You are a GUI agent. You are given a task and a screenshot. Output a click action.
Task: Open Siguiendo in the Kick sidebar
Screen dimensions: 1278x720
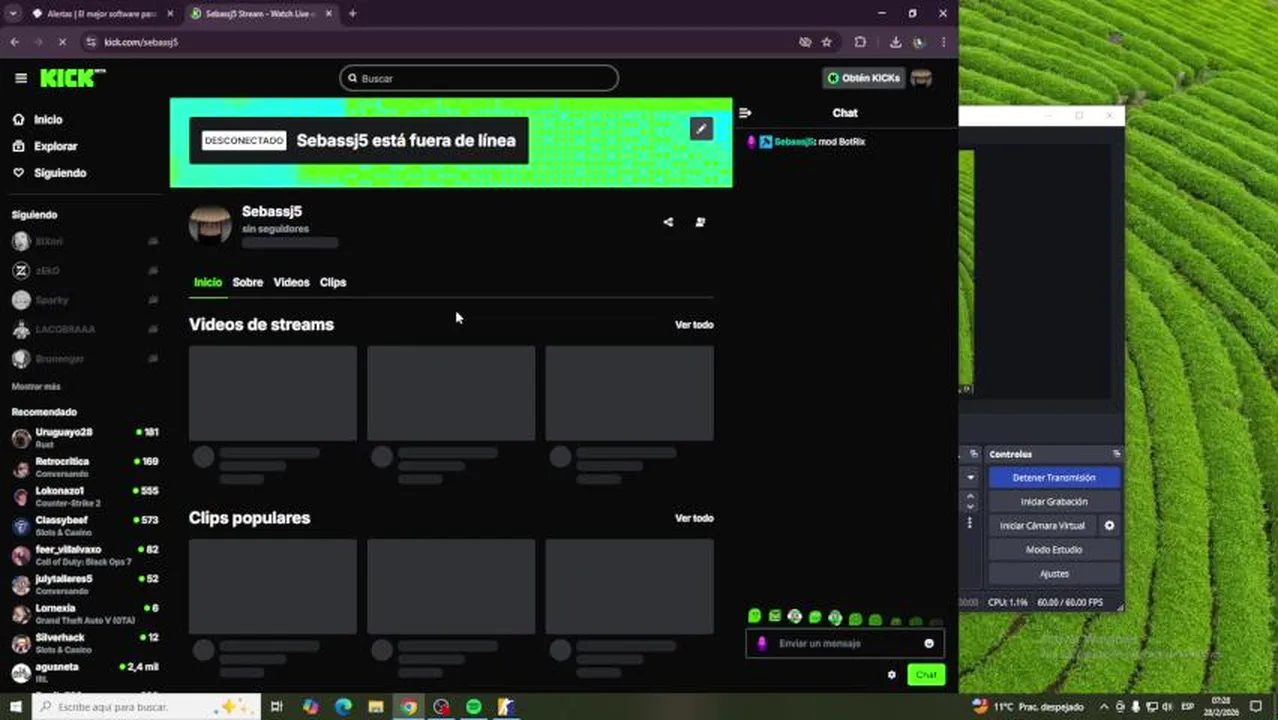50,173
